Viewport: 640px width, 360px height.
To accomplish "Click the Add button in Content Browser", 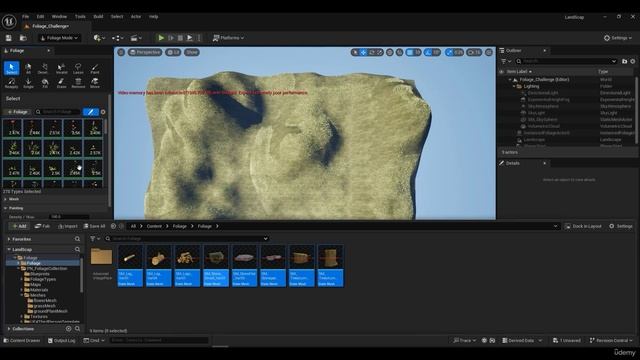I will click(19, 226).
